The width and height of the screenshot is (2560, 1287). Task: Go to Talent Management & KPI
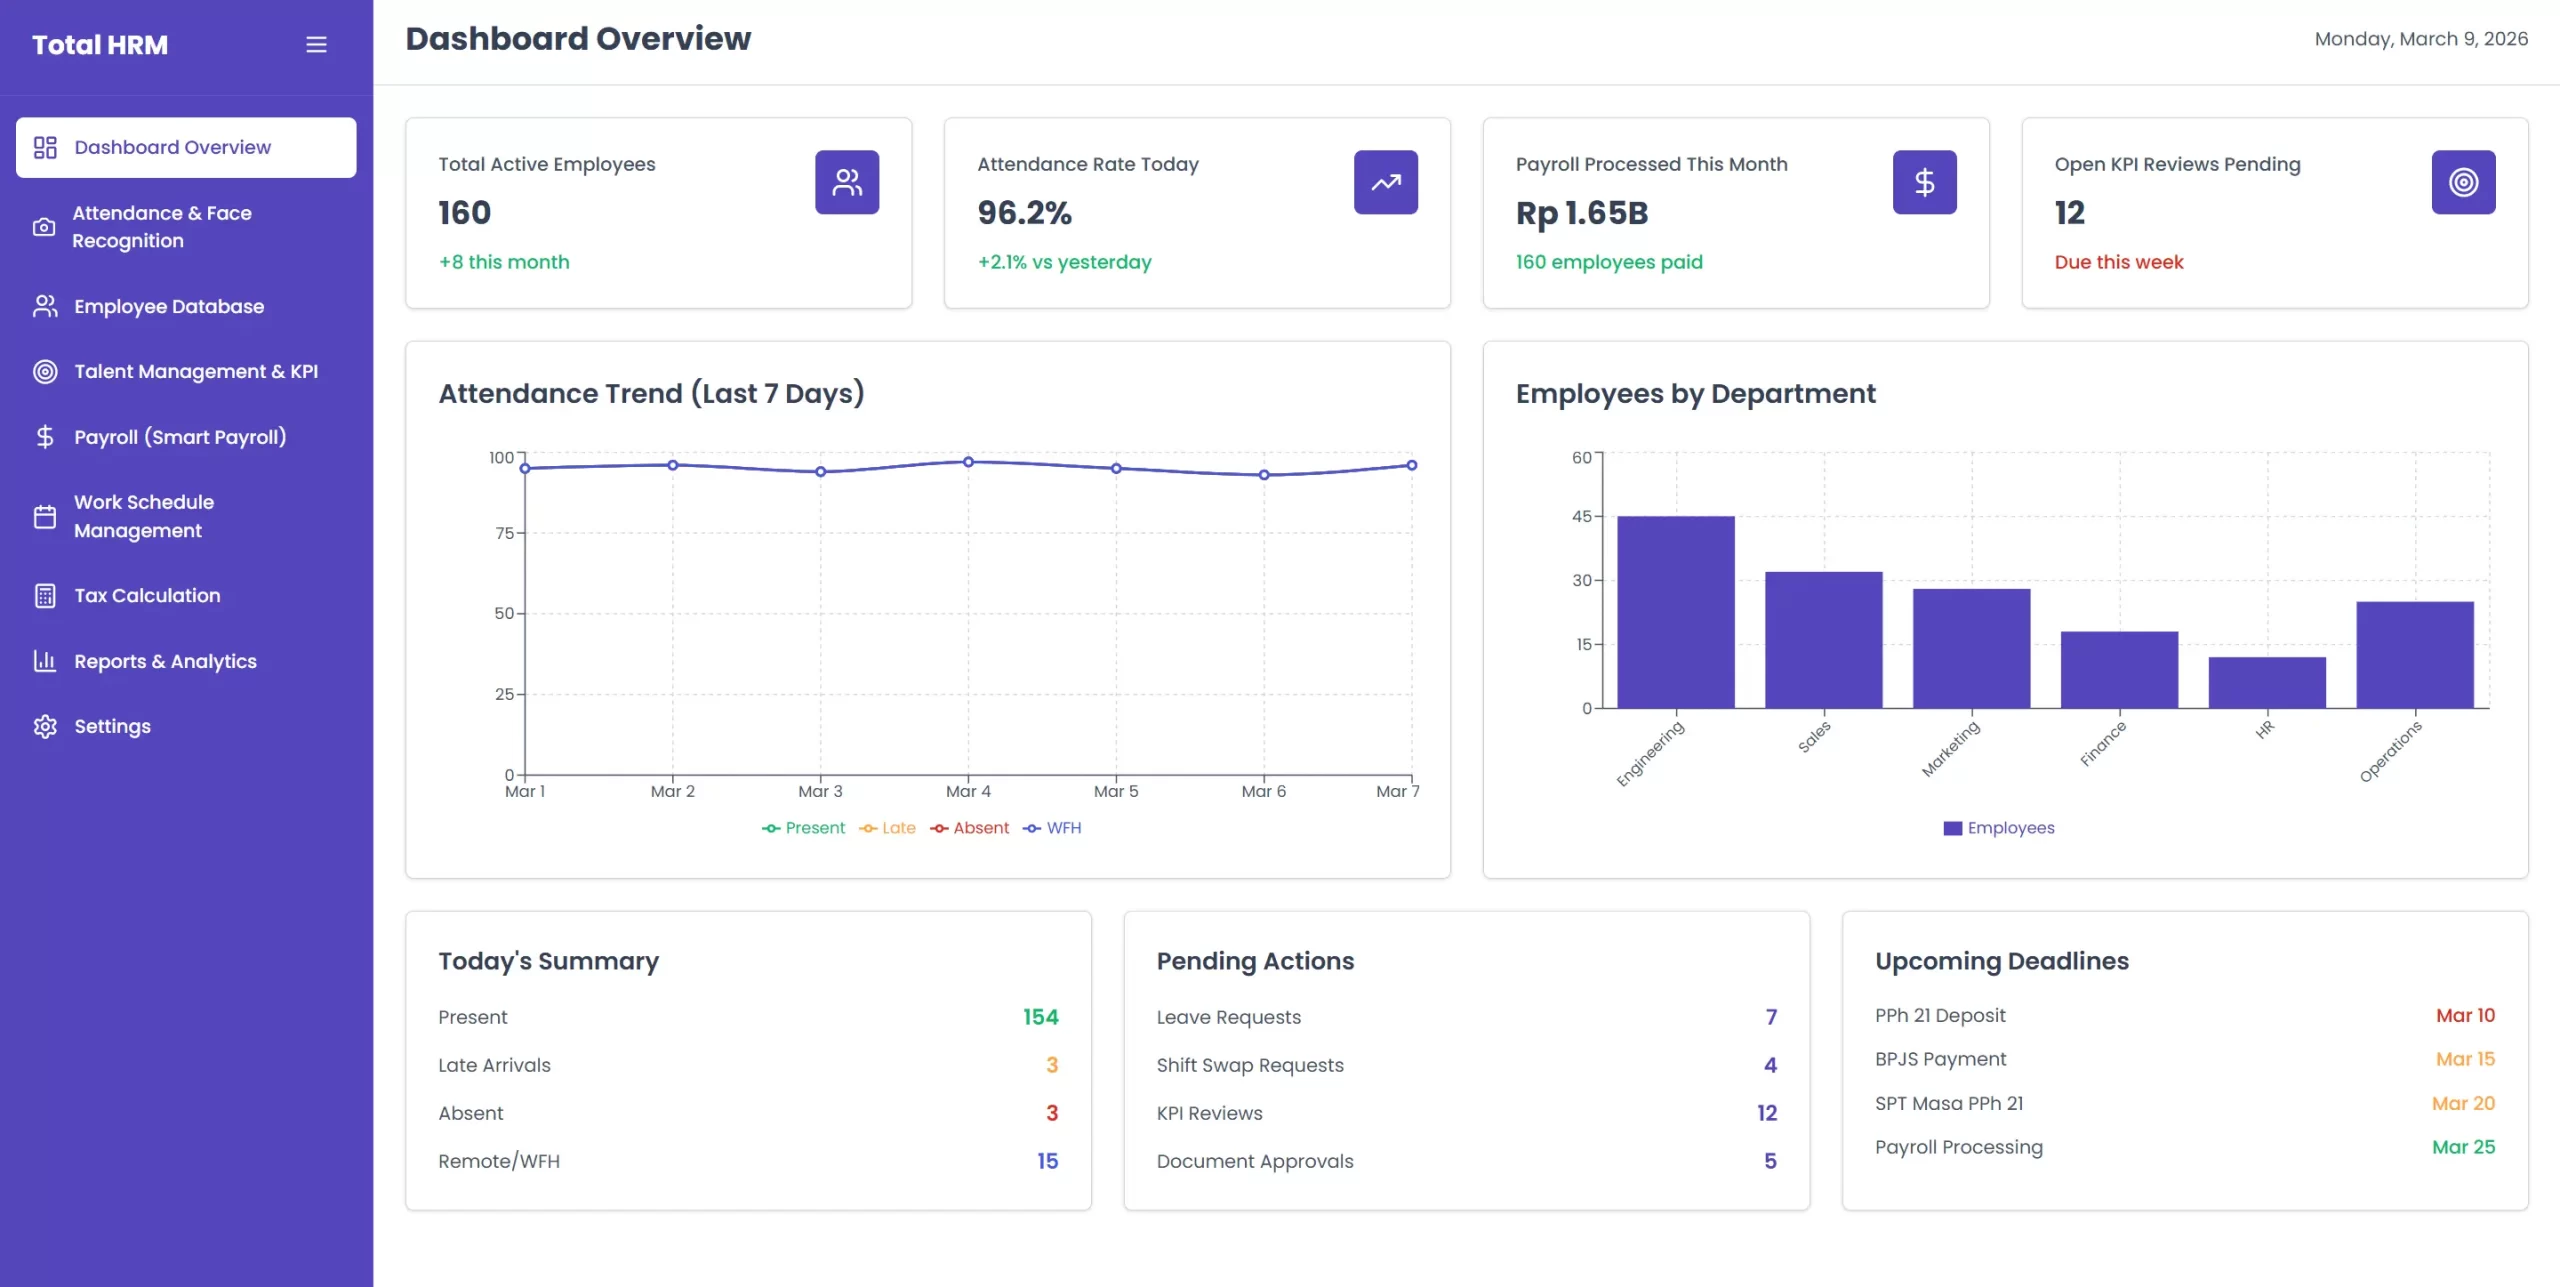pos(196,372)
